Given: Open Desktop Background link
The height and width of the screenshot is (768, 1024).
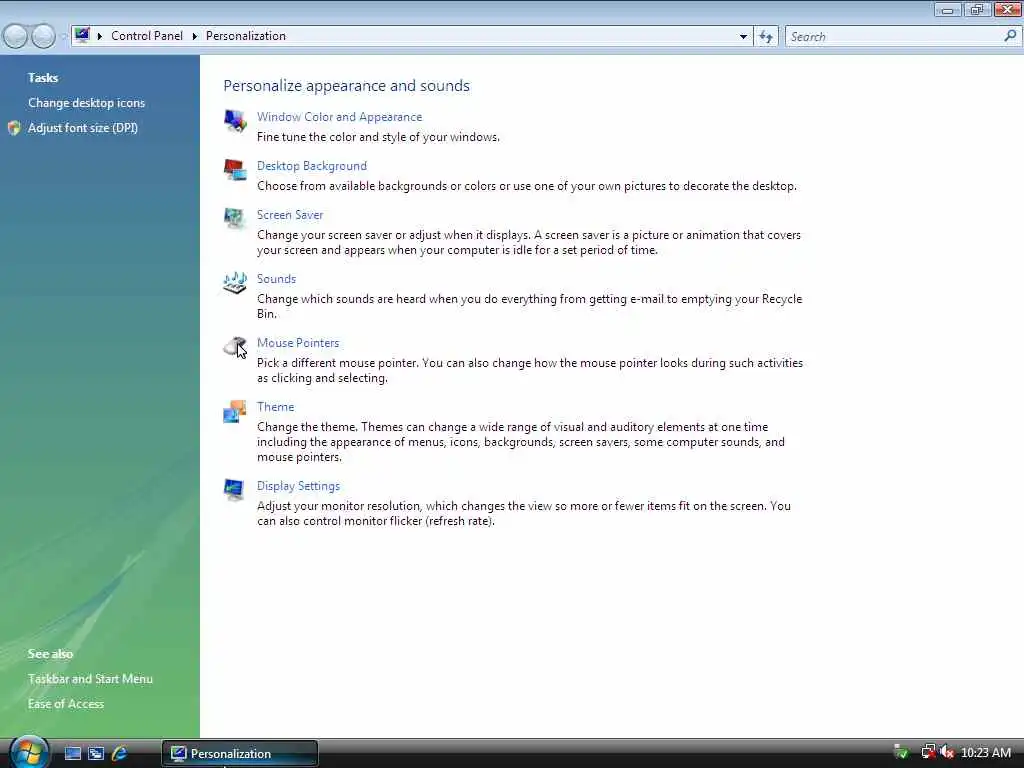Looking at the screenshot, I should coord(312,166).
